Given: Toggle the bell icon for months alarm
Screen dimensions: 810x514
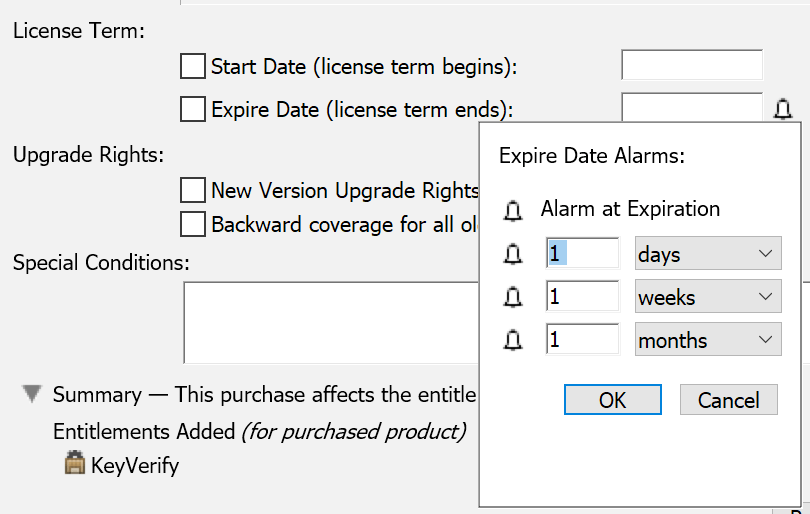Looking at the screenshot, I should (x=513, y=341).
